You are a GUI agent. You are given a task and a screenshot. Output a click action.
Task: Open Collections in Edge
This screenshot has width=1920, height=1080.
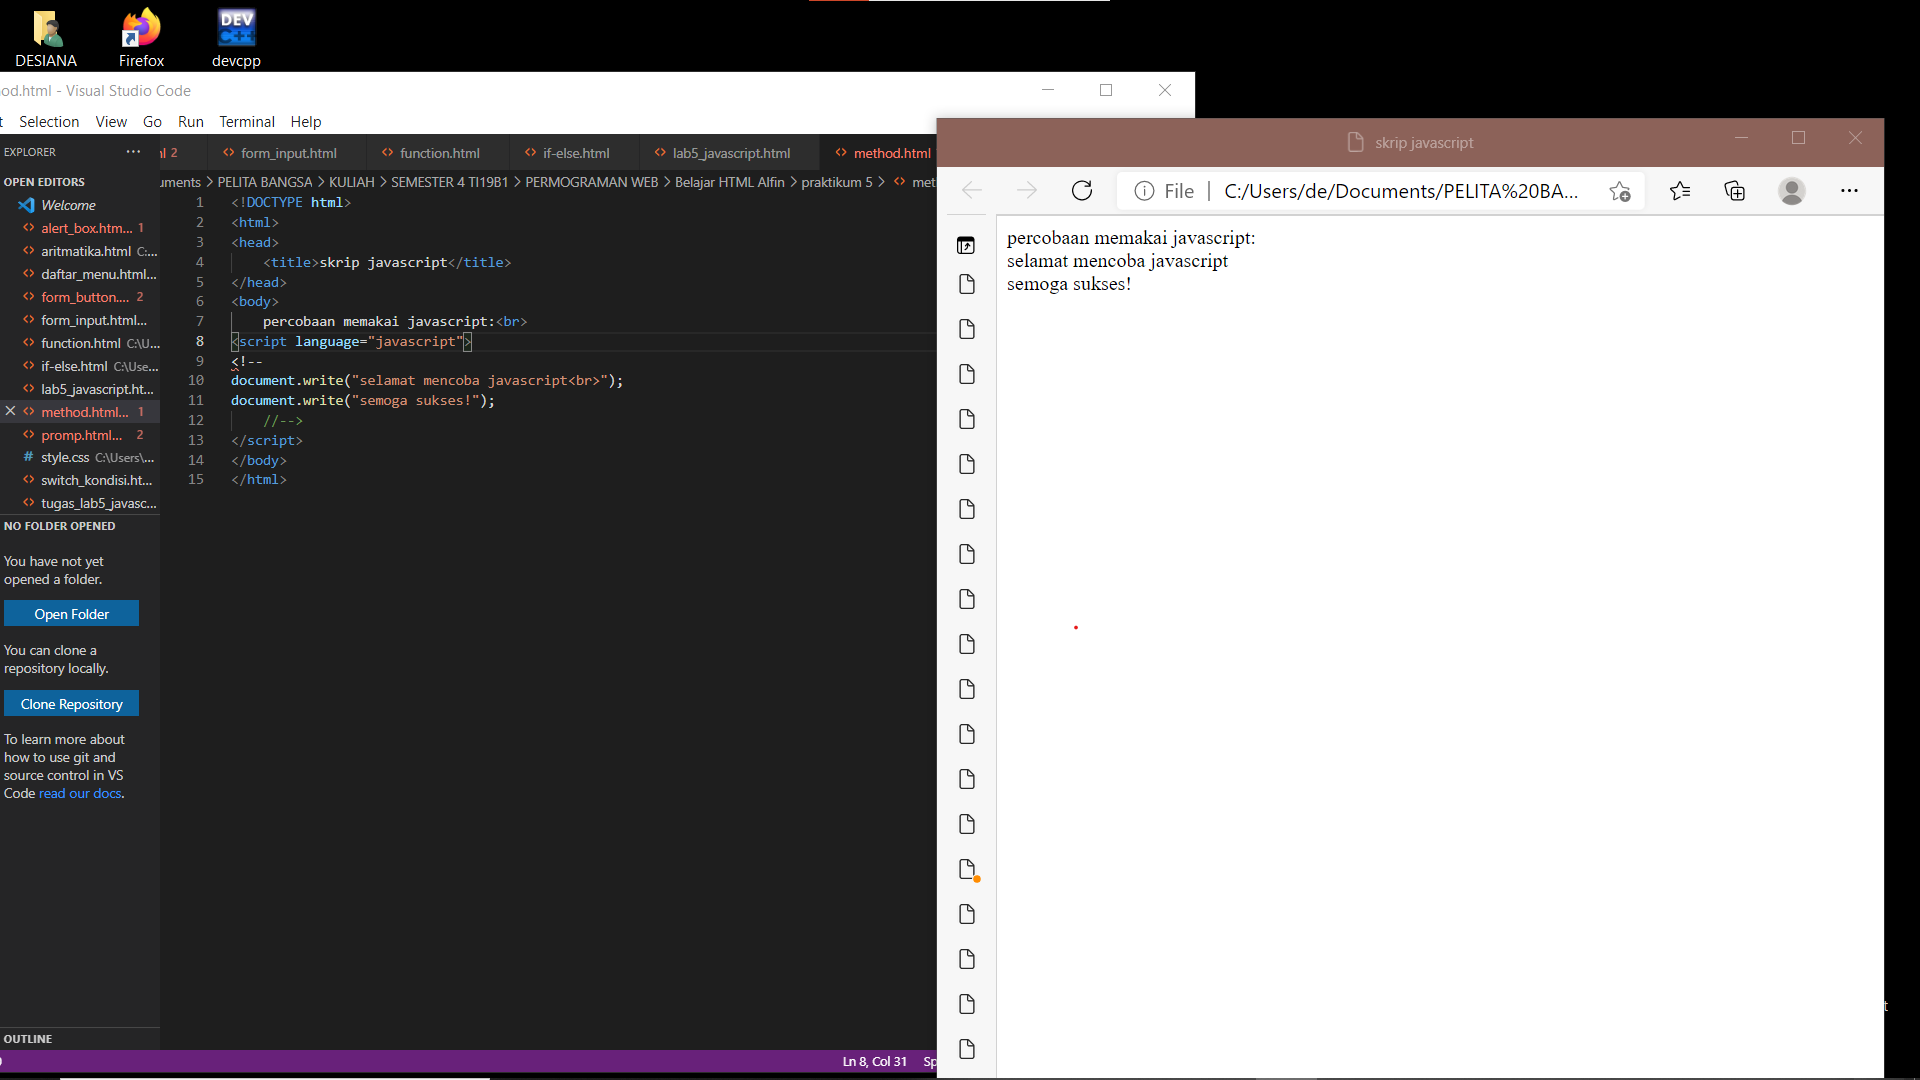pyautogui.click(x=1735, y=190)
